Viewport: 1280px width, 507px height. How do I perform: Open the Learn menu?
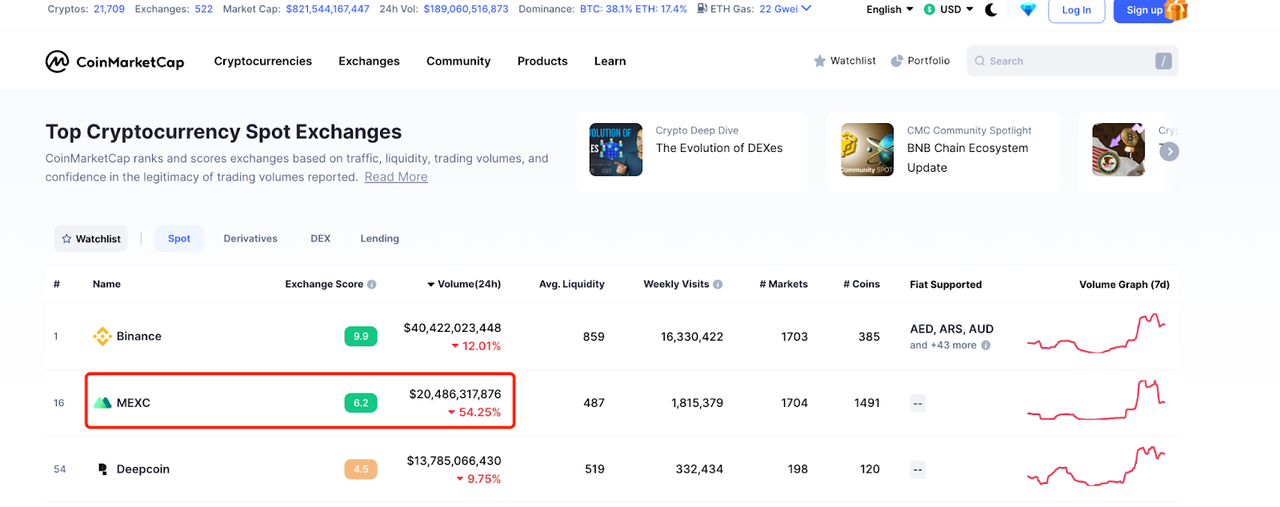tap(610, 61)
